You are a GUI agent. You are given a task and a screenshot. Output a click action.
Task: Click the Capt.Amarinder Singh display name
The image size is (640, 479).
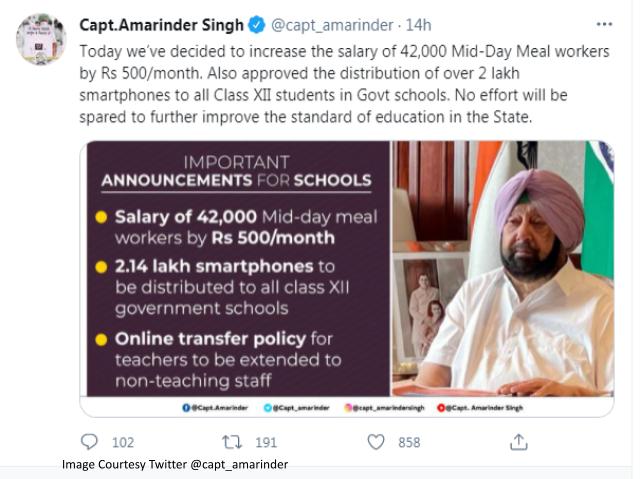(161, 25)
